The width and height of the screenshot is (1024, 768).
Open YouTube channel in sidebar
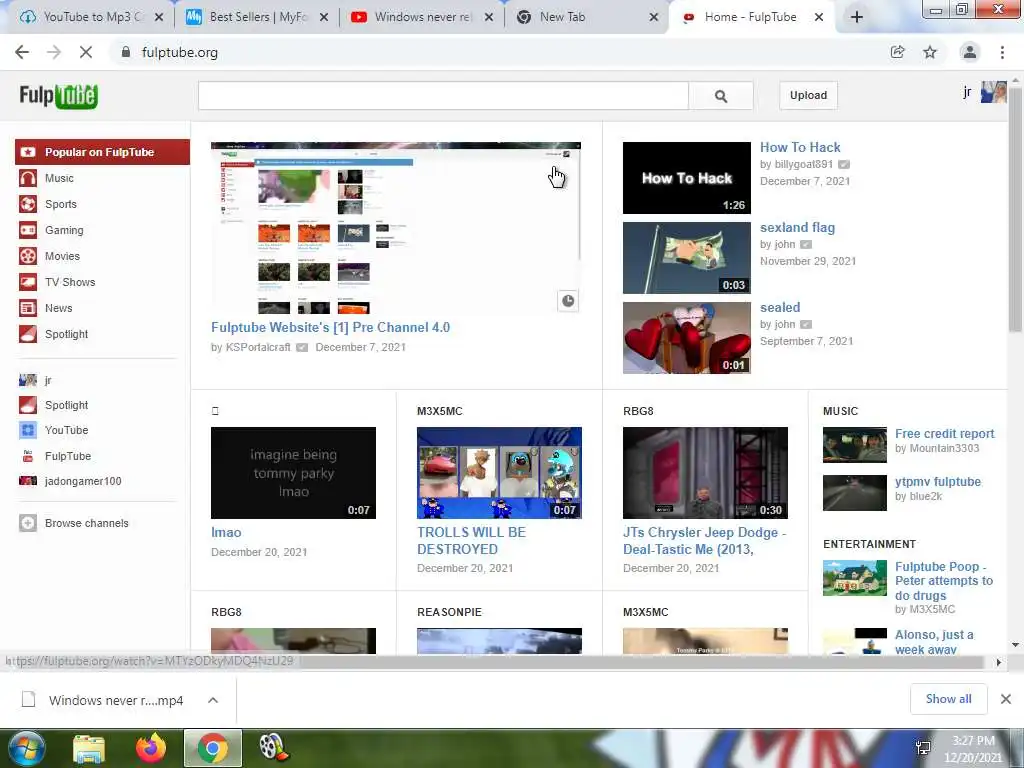pos(66,430)
